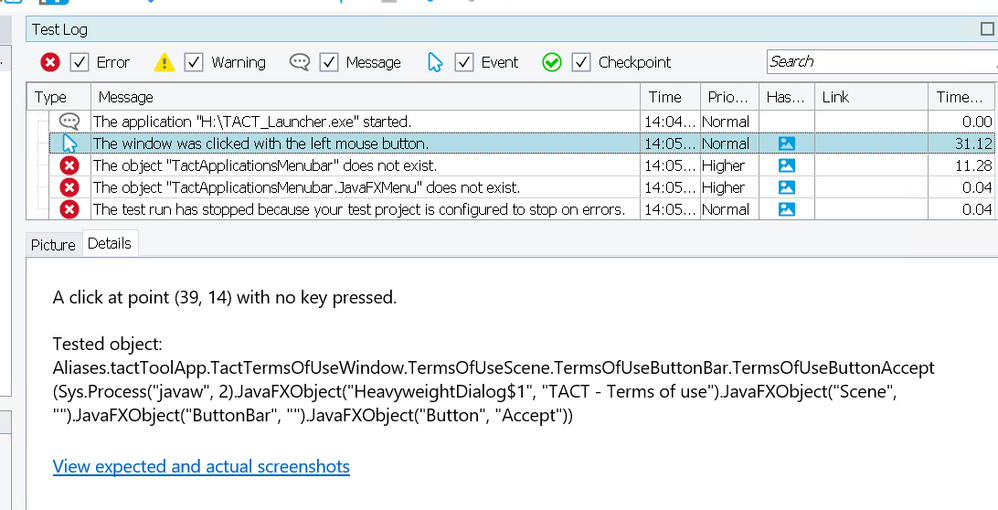The height and width of the screenshot is (510, 998).
Task: Disable the Checkpoint filter checkbox
Action: click(582, 62)
